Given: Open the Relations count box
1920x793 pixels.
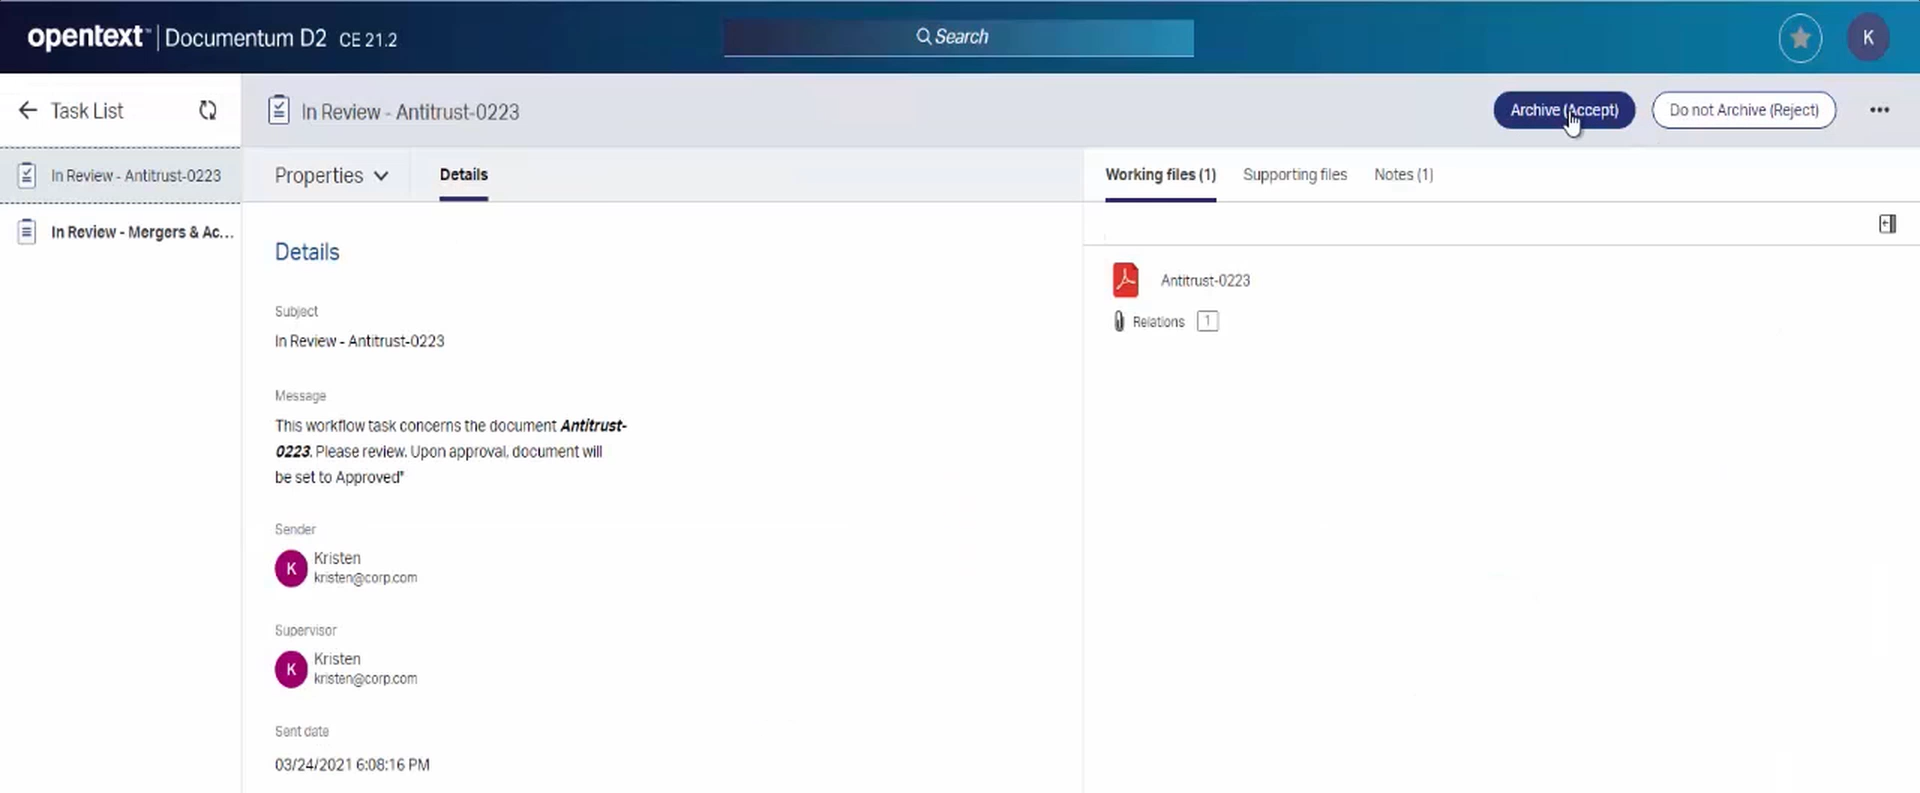Looking at the screenshot, I should tap(1207, 321).
